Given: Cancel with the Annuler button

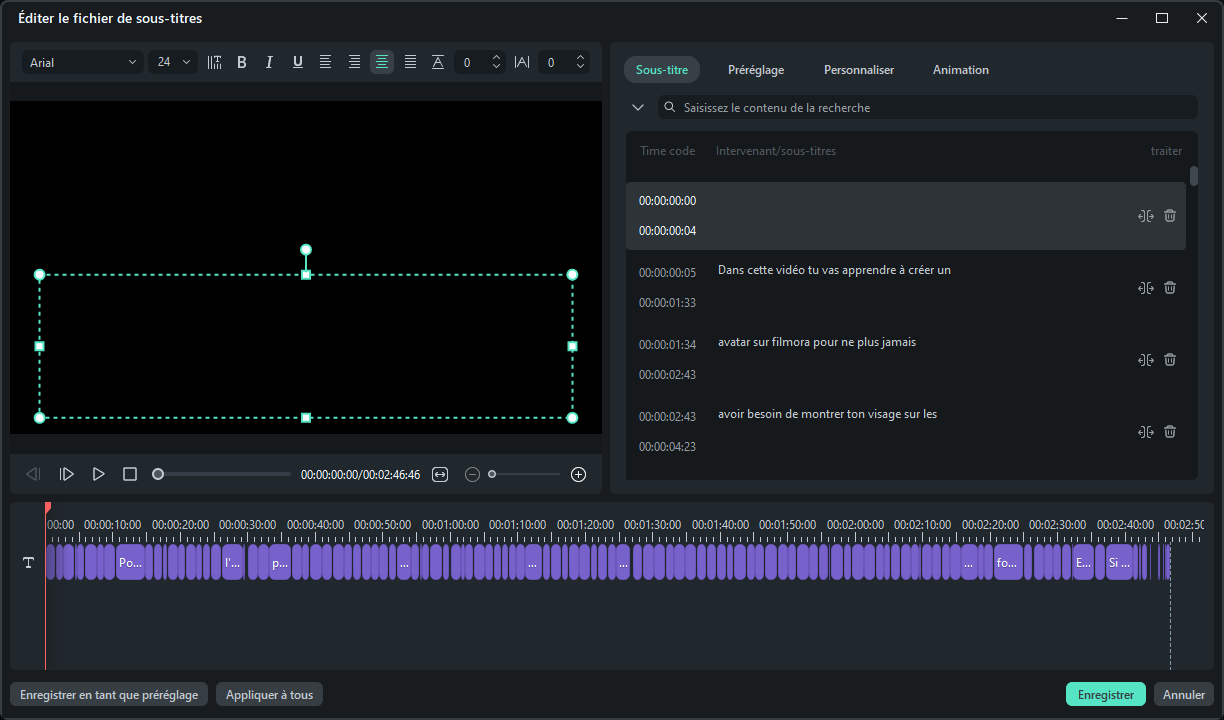Looking at the screenshot, I should click(1184, 695).
